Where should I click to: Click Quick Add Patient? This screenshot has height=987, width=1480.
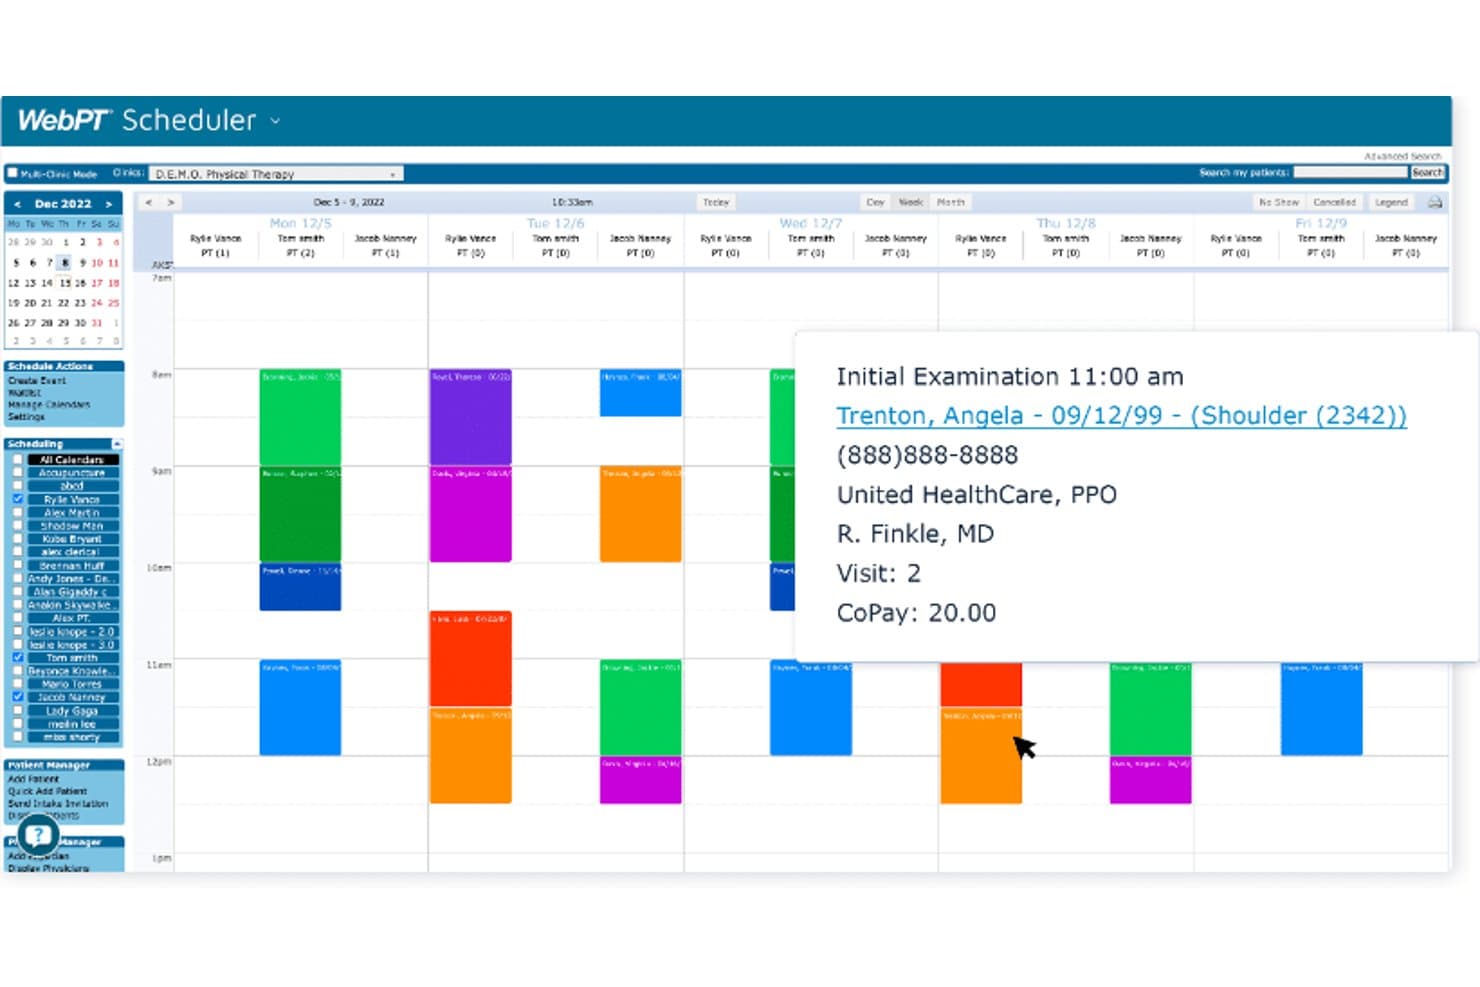click(x=47, y=791)
